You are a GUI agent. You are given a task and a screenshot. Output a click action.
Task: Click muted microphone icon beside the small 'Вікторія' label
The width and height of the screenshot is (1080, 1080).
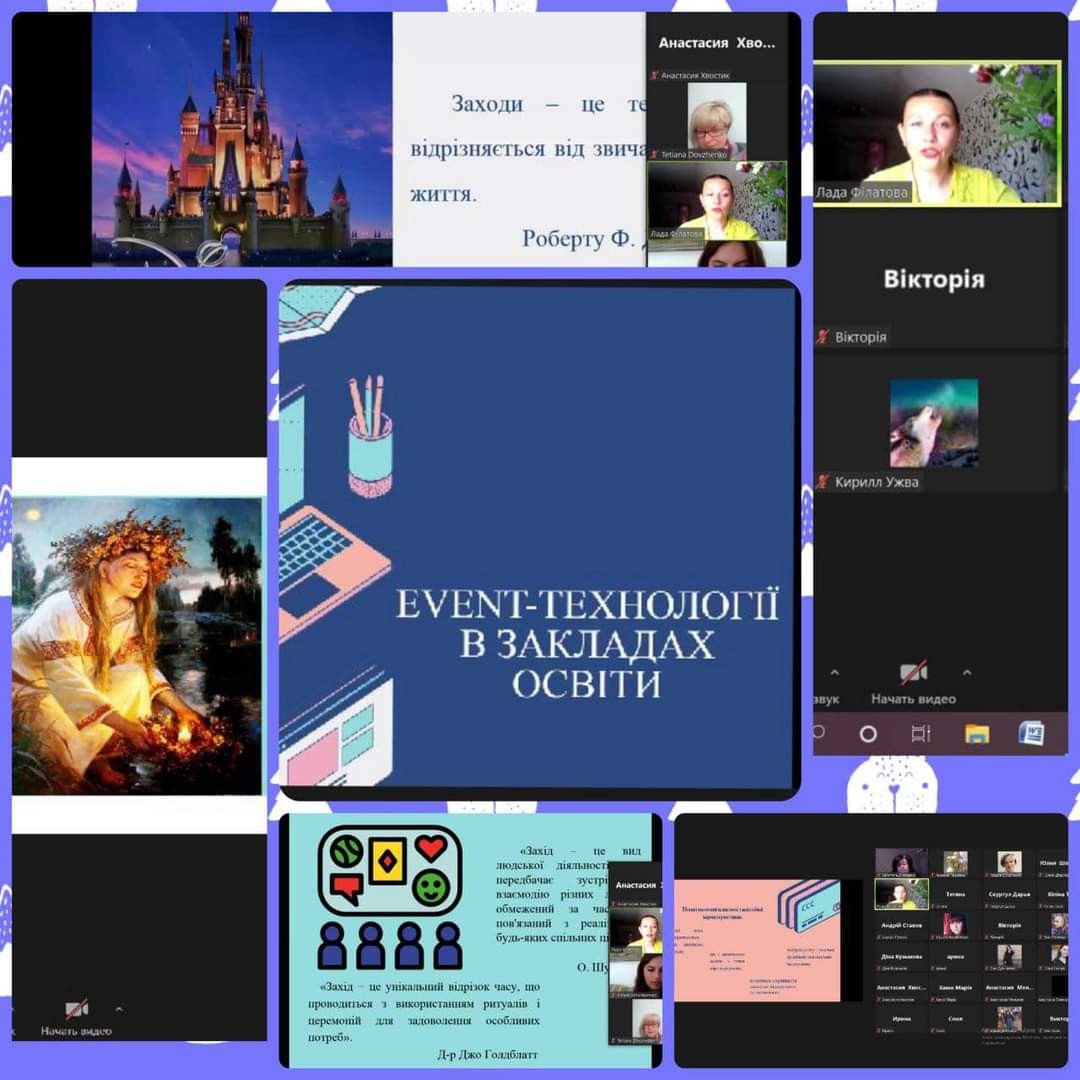coord(822,337)
